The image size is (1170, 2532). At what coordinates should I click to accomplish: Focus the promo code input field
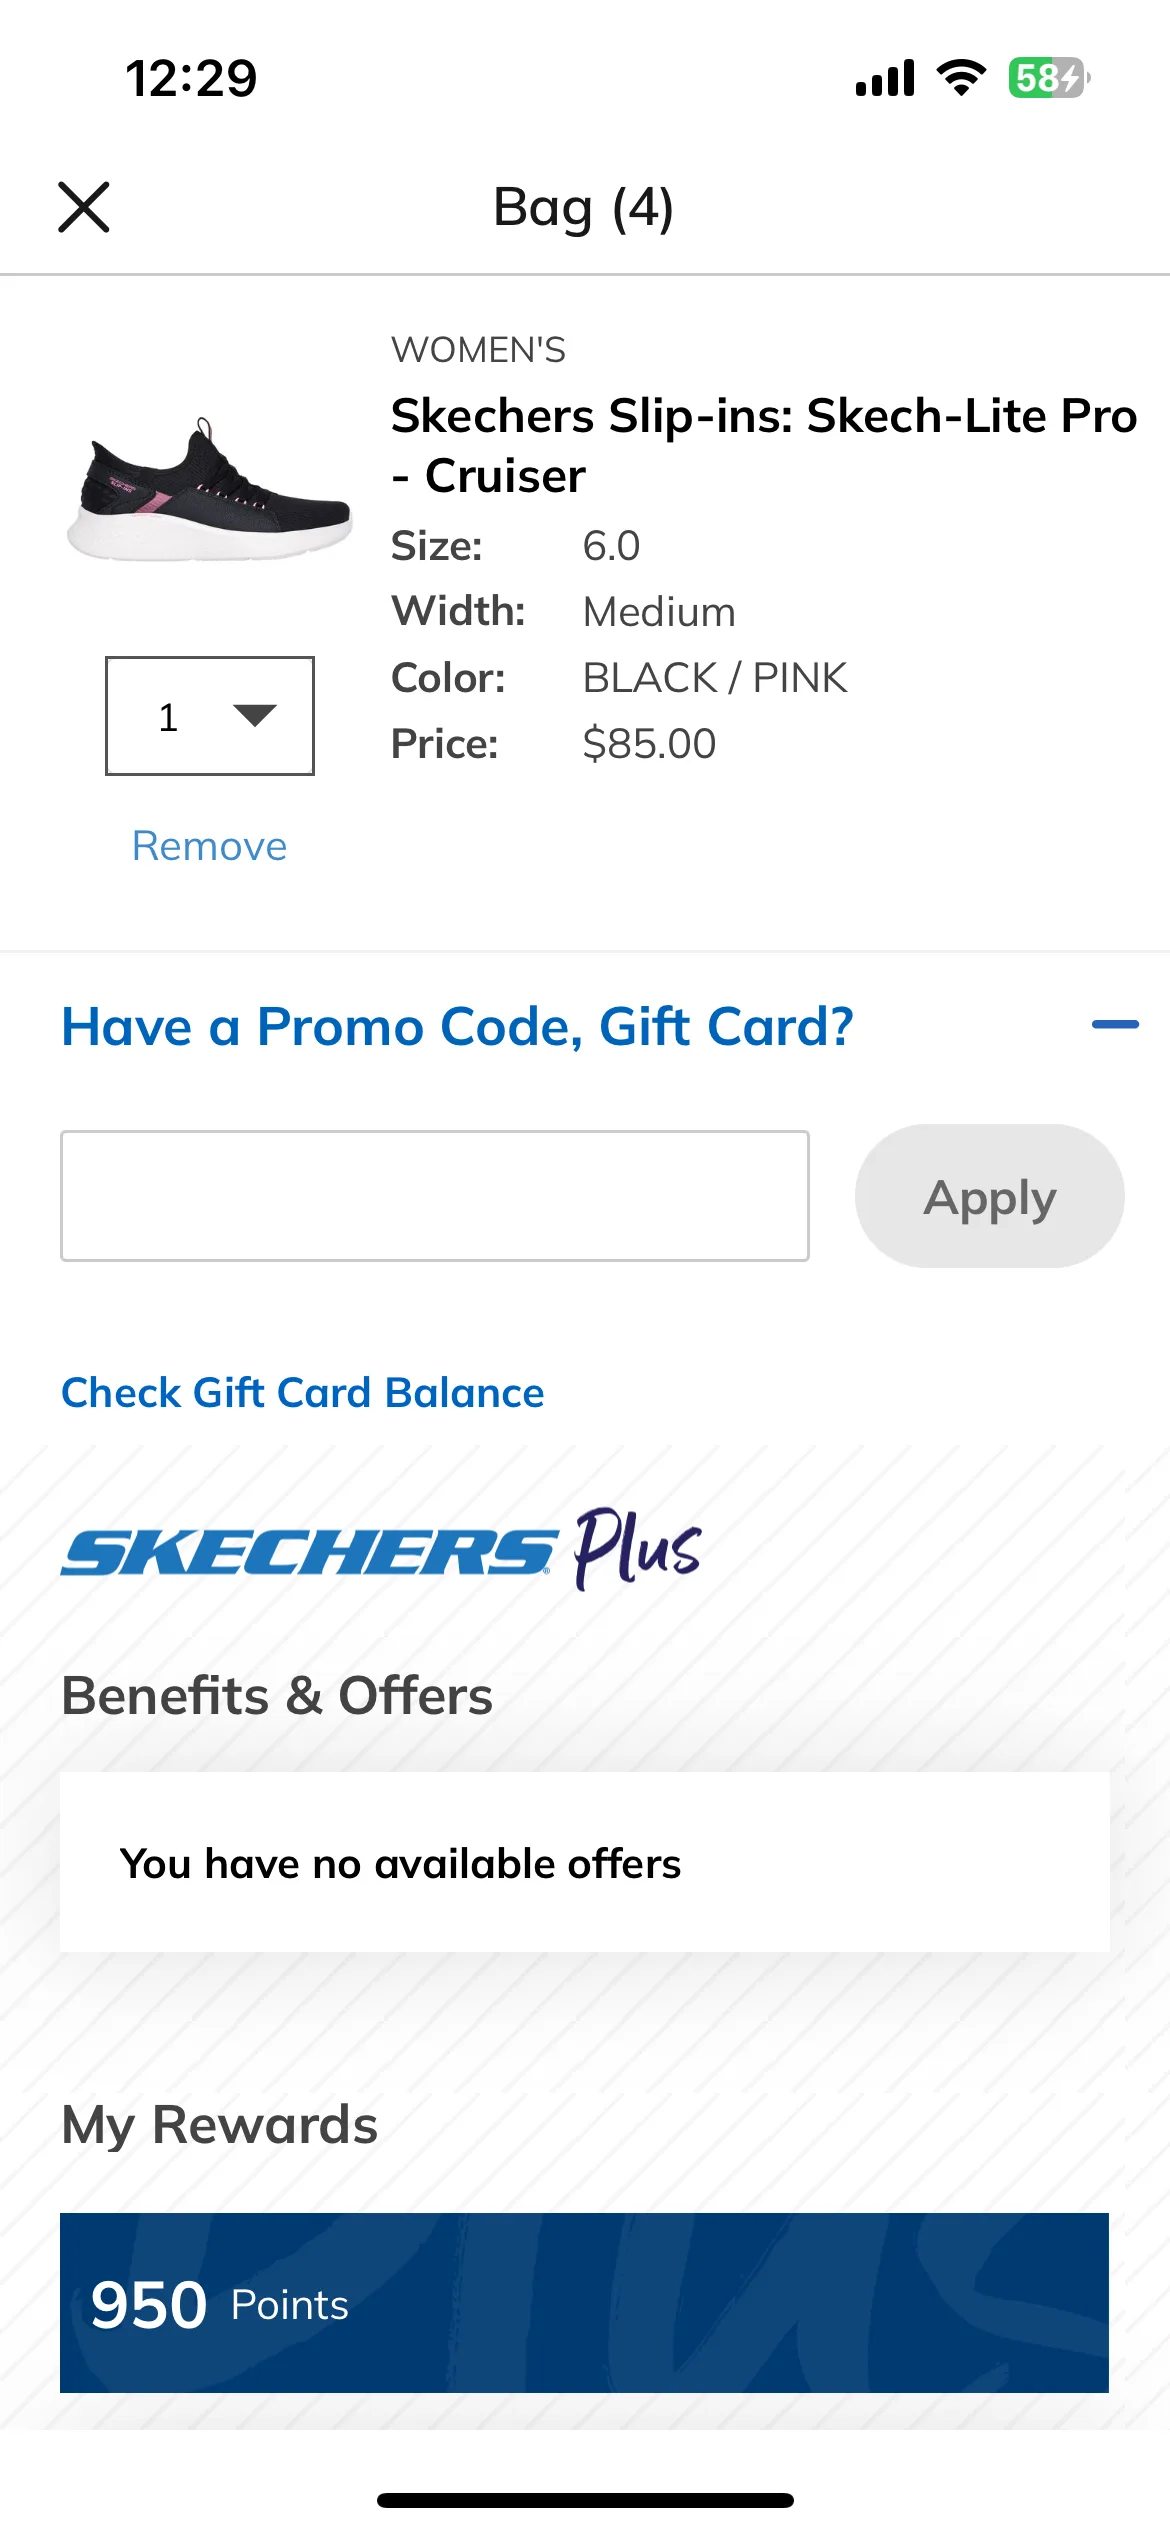click(x=435, y=1196)
